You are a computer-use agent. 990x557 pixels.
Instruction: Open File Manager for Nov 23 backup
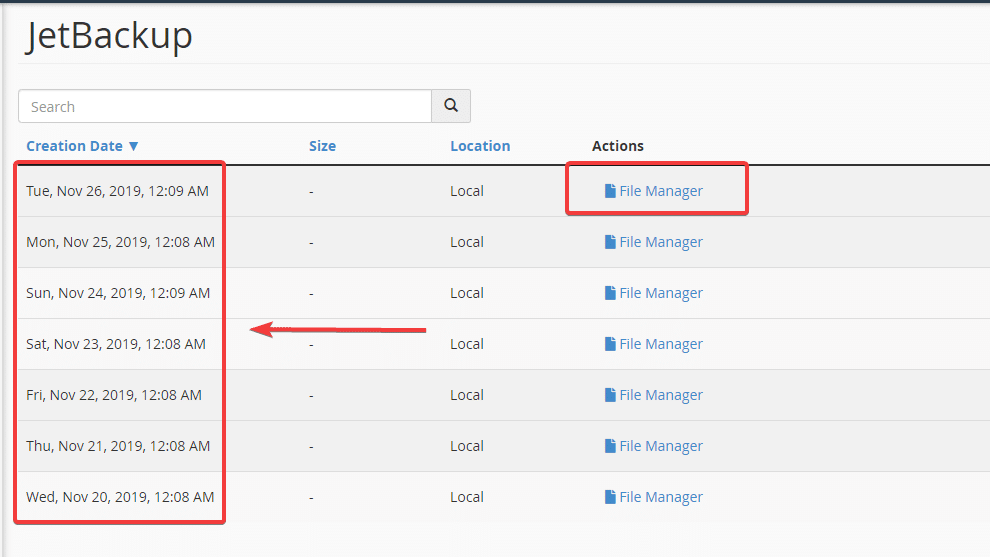point(653,344)
